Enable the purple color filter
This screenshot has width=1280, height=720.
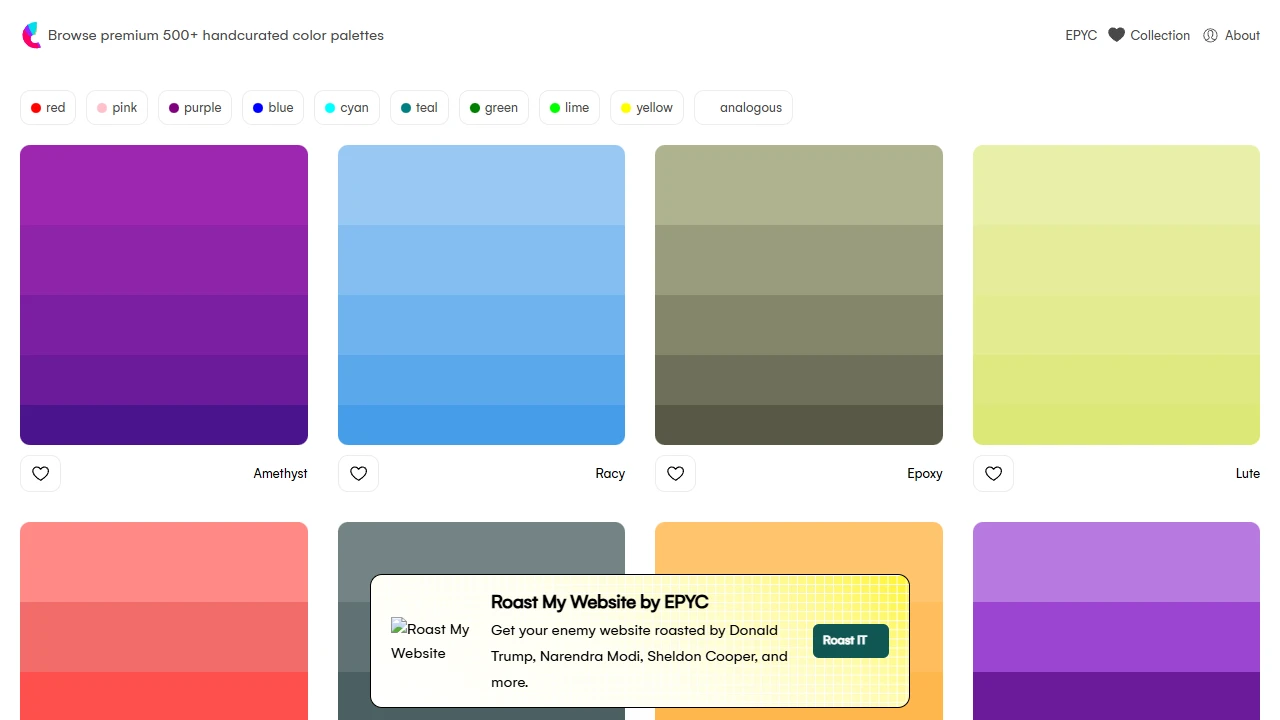click(x=194, y=107)
